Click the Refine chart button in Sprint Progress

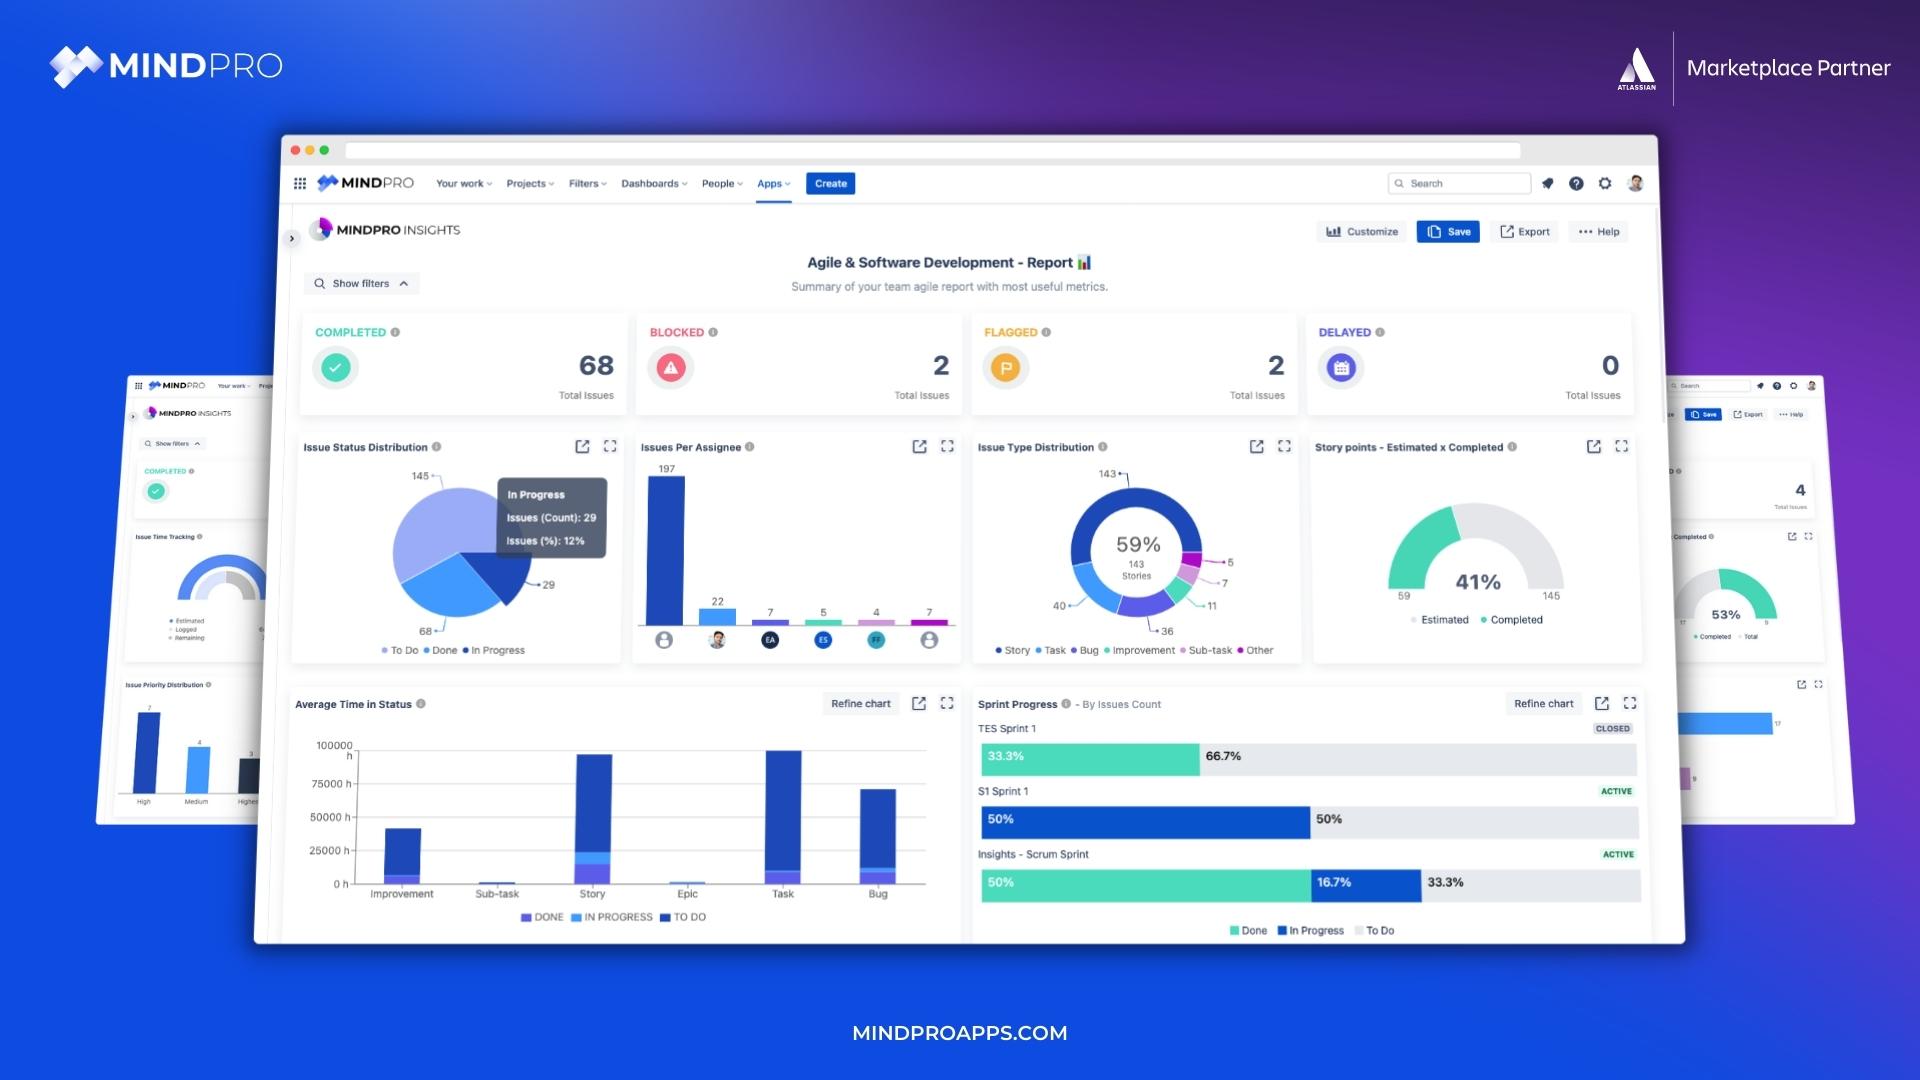1543,703
